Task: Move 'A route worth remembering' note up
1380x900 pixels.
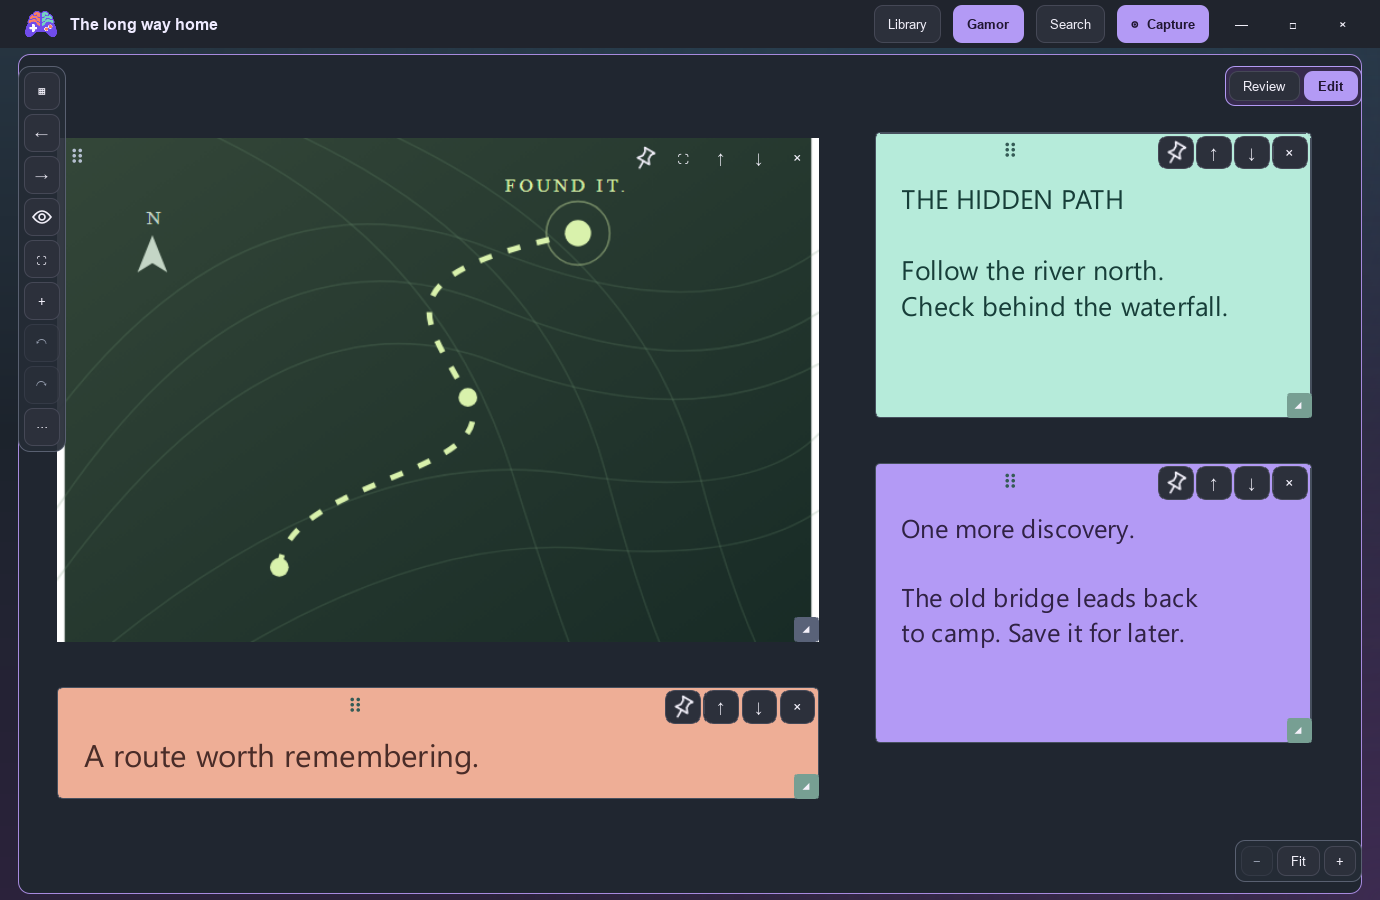Action: pyautogui.click(x=721, y=707)
